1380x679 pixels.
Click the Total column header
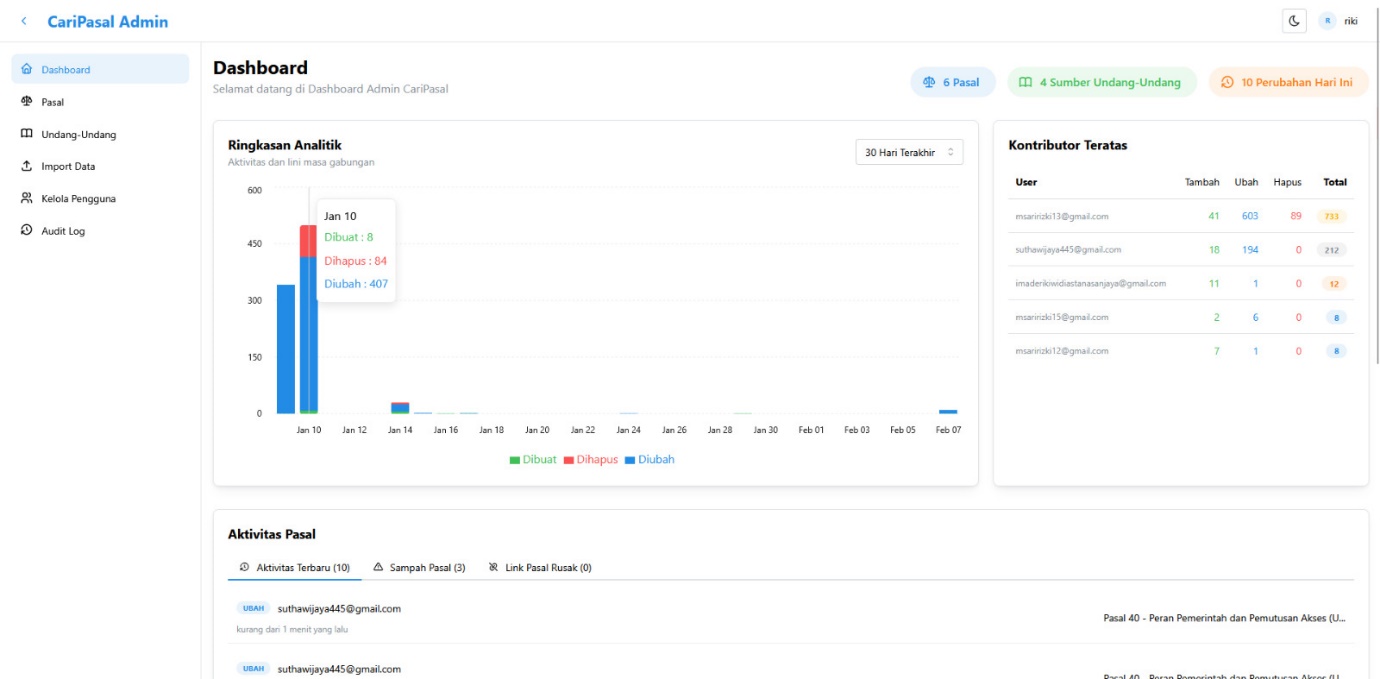1335,182
